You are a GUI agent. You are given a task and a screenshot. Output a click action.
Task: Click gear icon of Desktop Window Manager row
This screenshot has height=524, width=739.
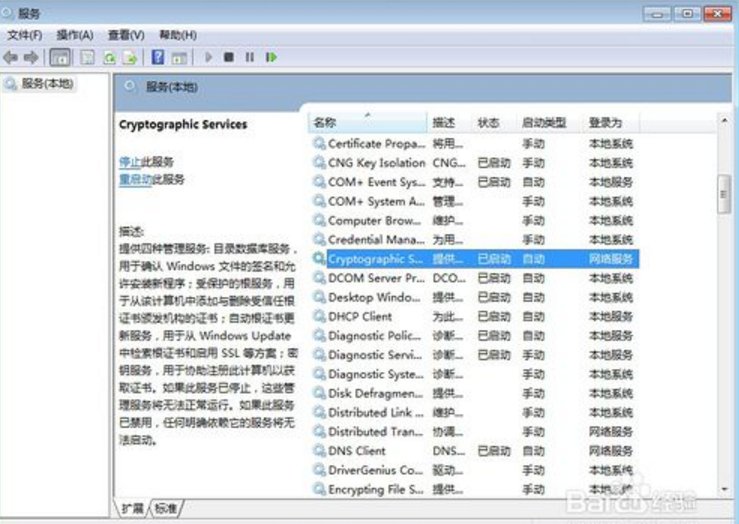(x=320, y=297)
